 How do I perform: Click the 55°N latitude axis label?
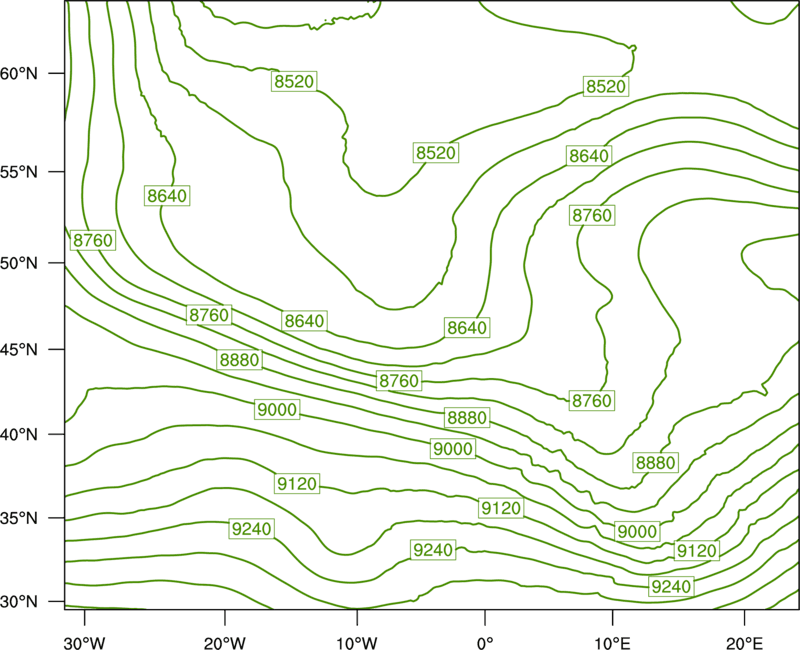tap(19, 171)
